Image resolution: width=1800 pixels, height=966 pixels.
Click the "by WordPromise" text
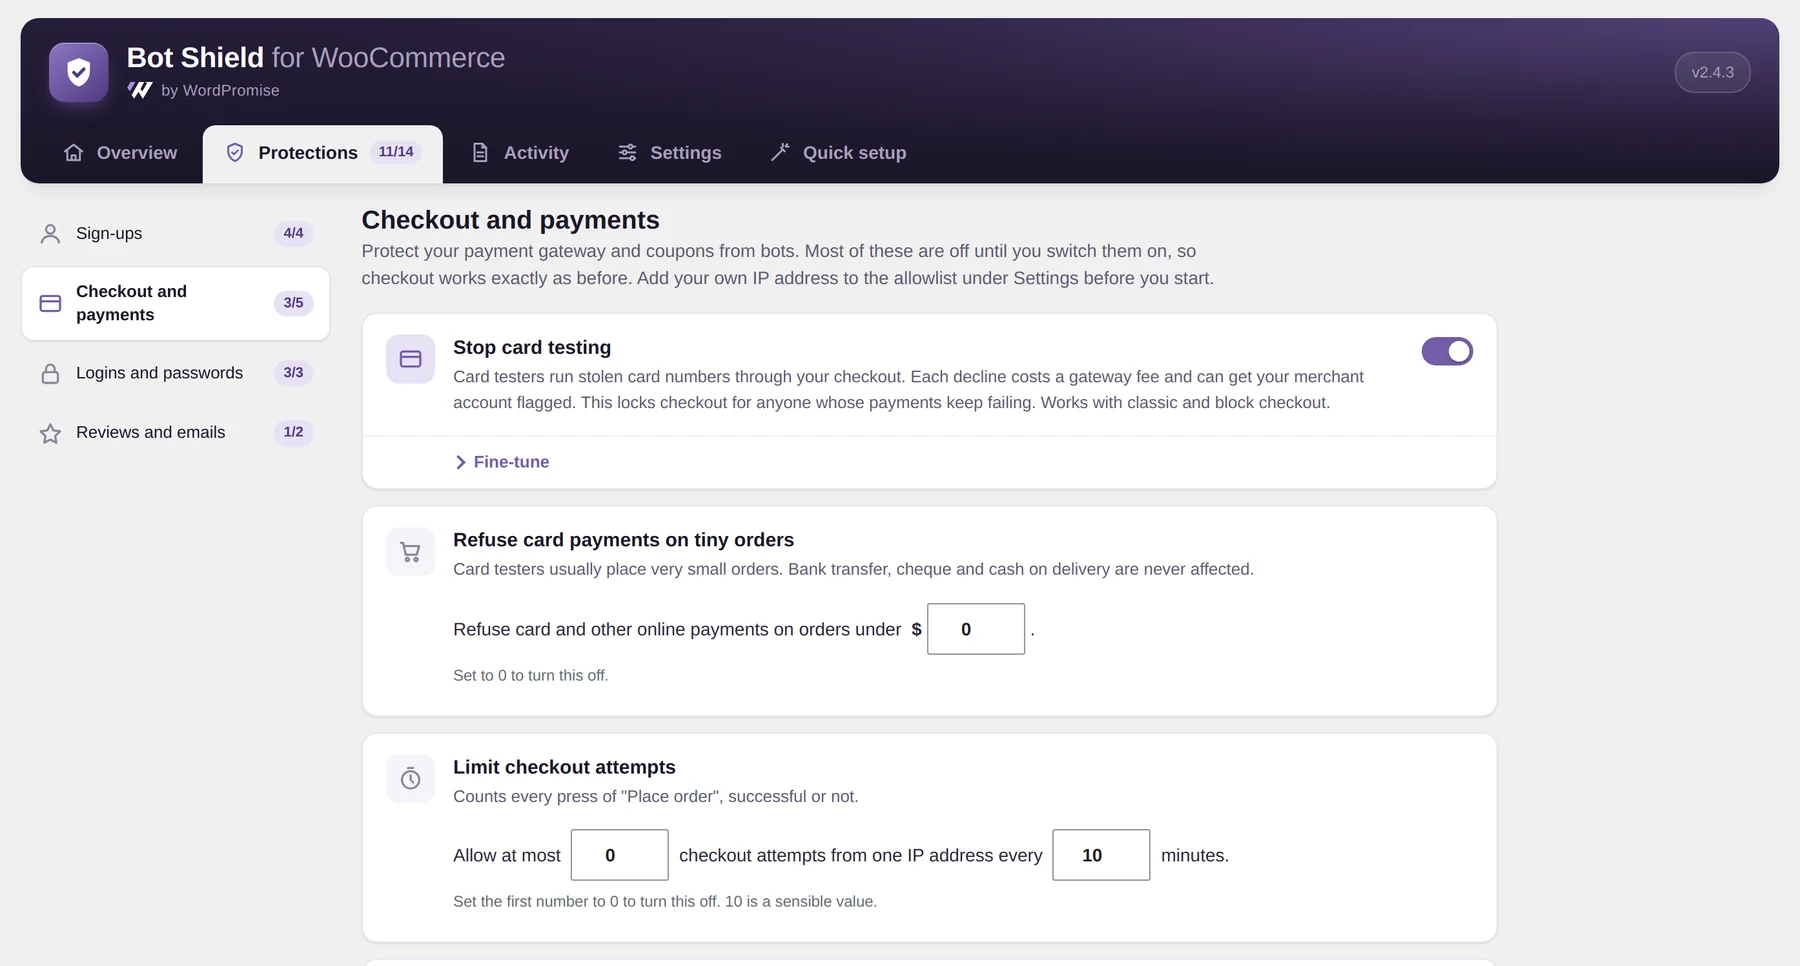pyautogui.click(x=220, y=90)
